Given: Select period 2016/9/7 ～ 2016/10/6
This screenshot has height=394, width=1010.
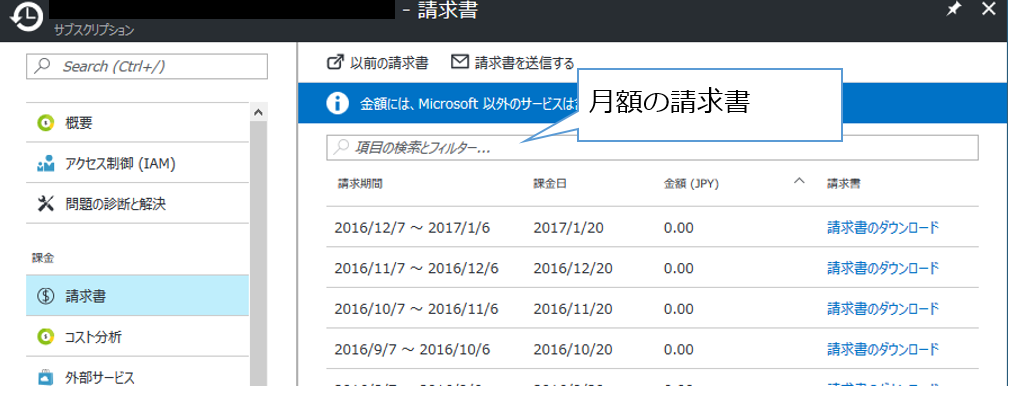Looking at the screenshot, I should pos(412,350).
